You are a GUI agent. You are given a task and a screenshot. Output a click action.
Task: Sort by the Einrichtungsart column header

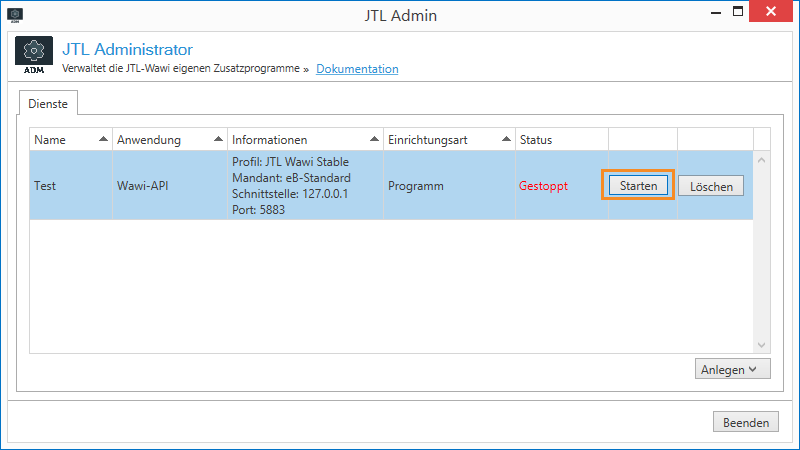(448, 140)
